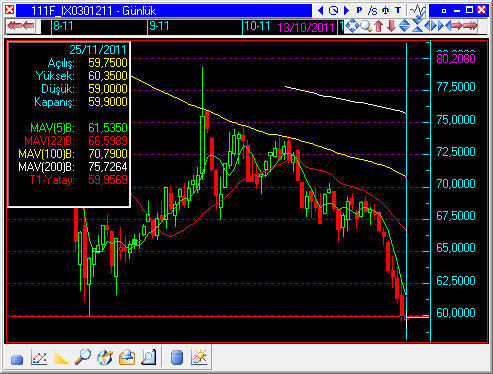Viewport: 493px width, 374px height.
Task: Click the clock period icon in title bar
Action: click(x=333, y=11)
